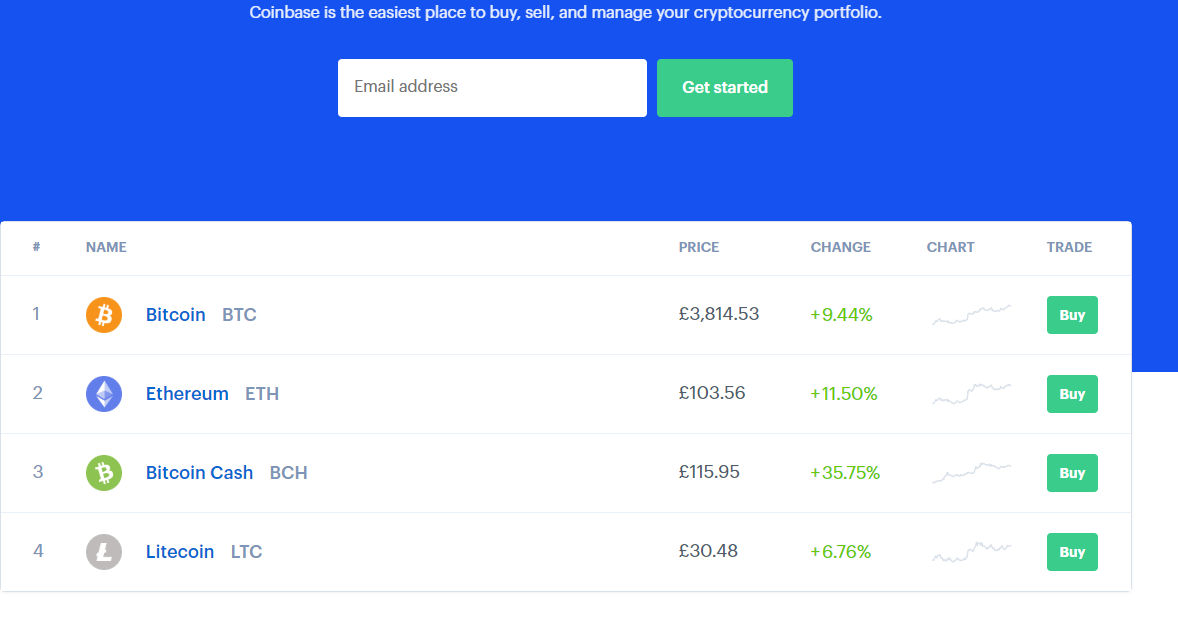This screenshot has height=630, width=1178.
Task: Buy Ethereum using its Buy button
Action: point(1072,393)
